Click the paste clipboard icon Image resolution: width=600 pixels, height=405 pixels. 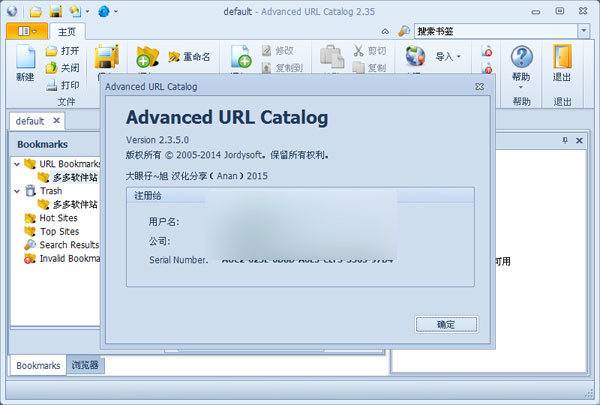pos(332,57)
